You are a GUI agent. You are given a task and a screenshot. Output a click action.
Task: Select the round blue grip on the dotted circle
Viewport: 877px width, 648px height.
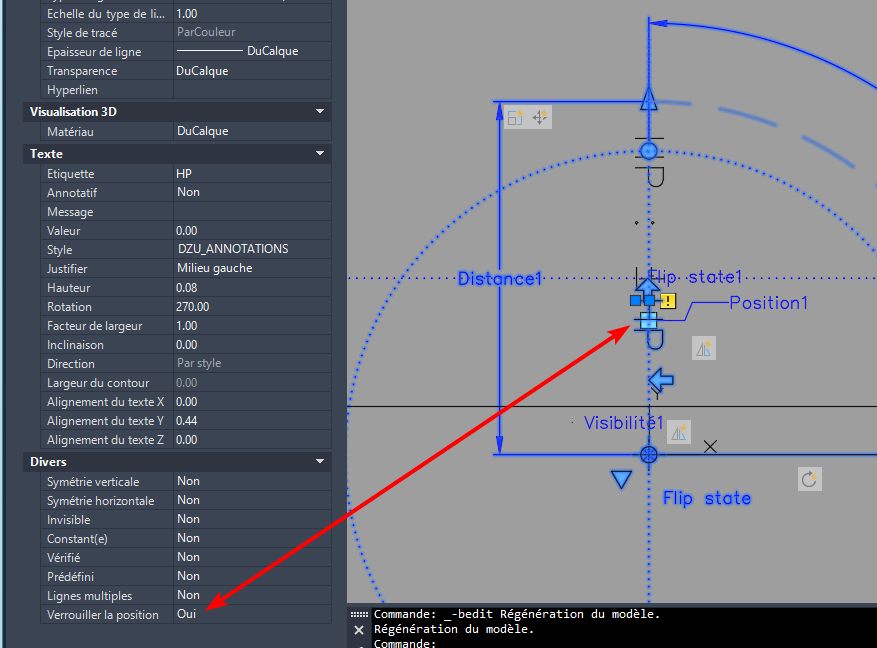pyautogui.click(x=649, y=151)
